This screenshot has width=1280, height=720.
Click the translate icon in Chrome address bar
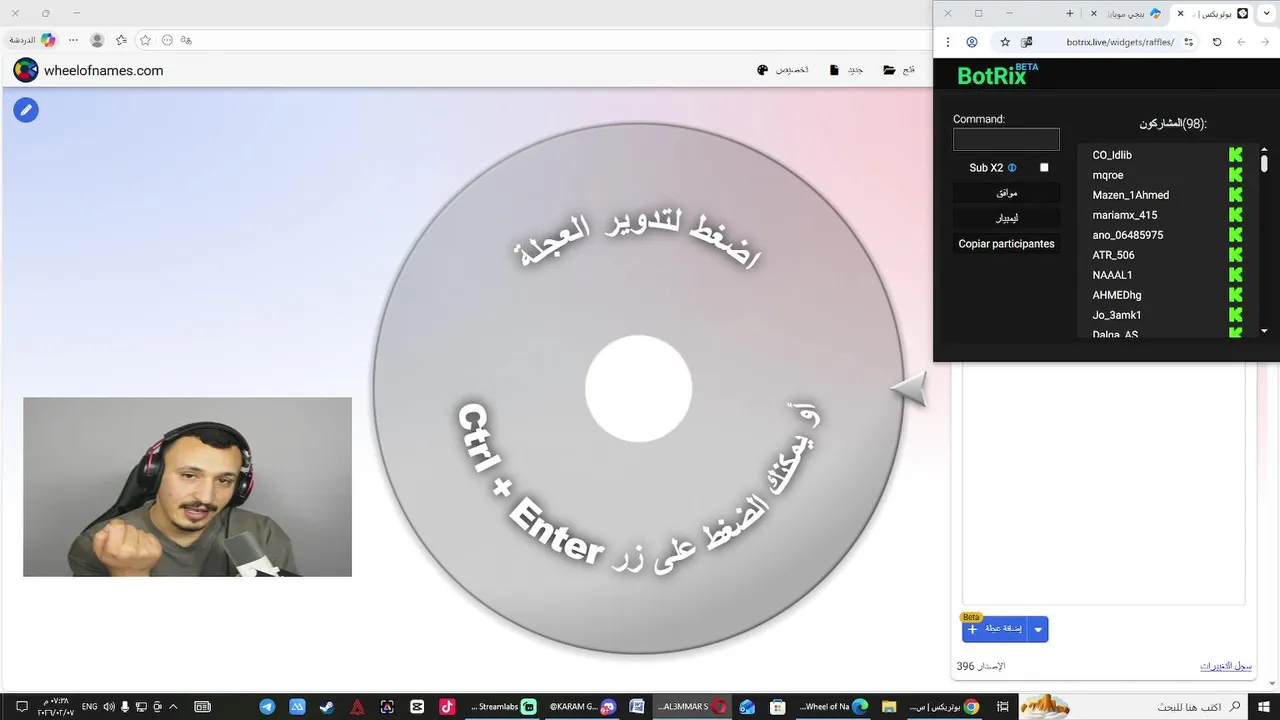click(x=1027, y=42)
